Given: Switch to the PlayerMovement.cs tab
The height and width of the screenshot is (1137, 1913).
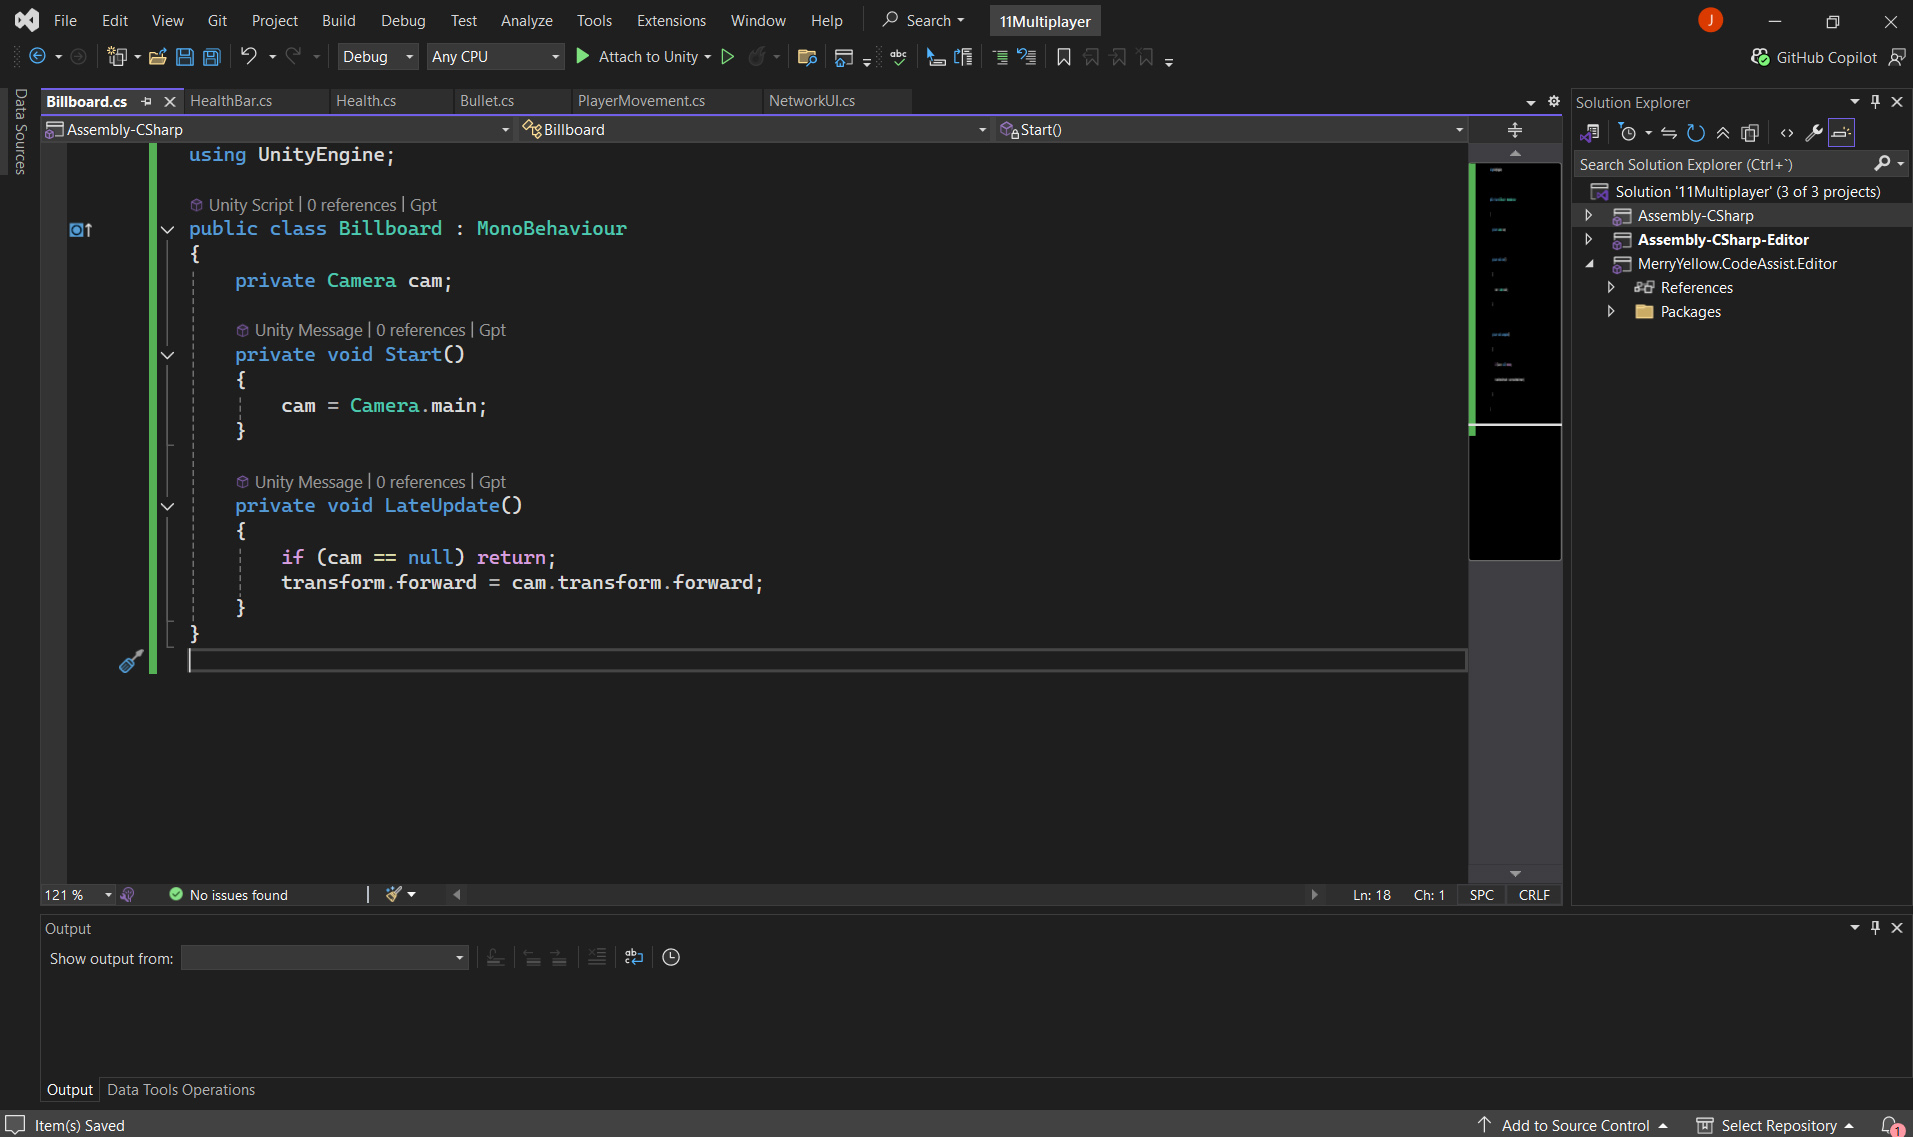Looking at the screenshot, I should point(641,101).
